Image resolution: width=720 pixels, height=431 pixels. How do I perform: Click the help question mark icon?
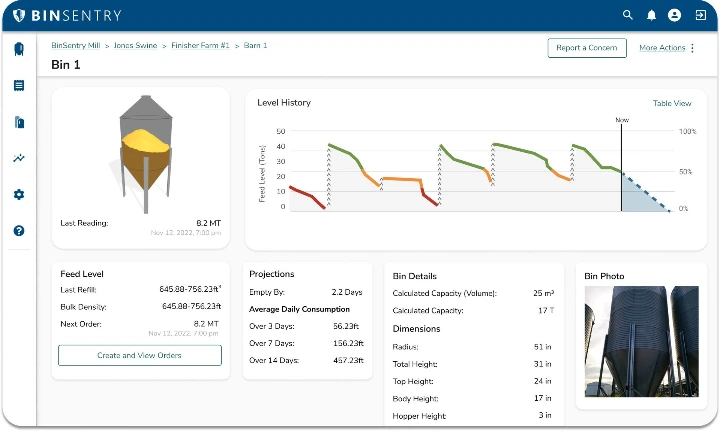point(18,230)
